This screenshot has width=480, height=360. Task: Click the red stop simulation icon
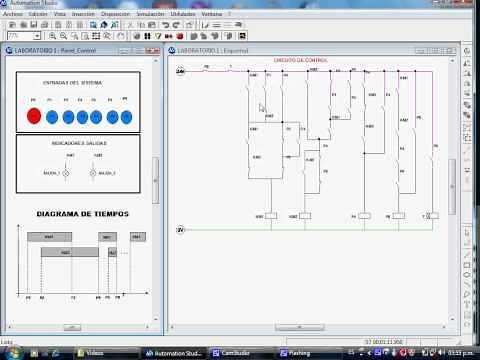click(180, 36)
